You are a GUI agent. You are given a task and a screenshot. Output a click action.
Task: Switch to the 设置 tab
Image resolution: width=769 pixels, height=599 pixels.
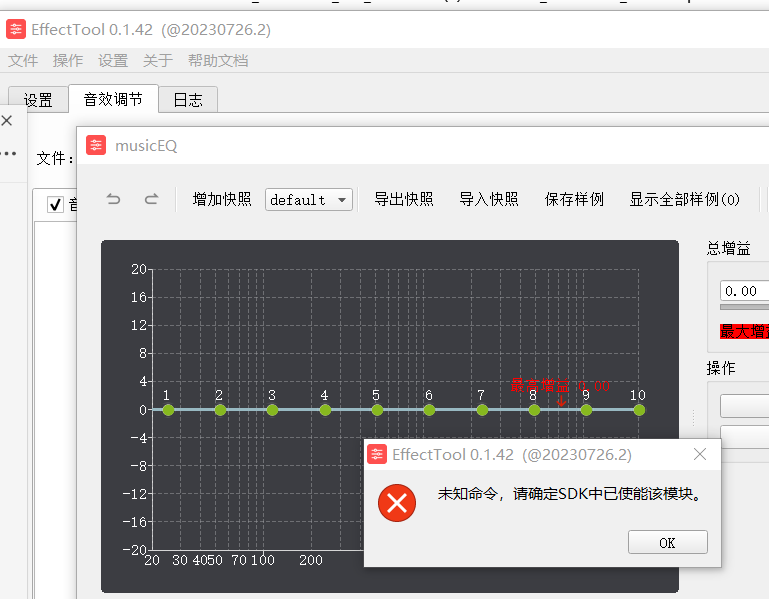pyautogui.click(x=38, y=100)
